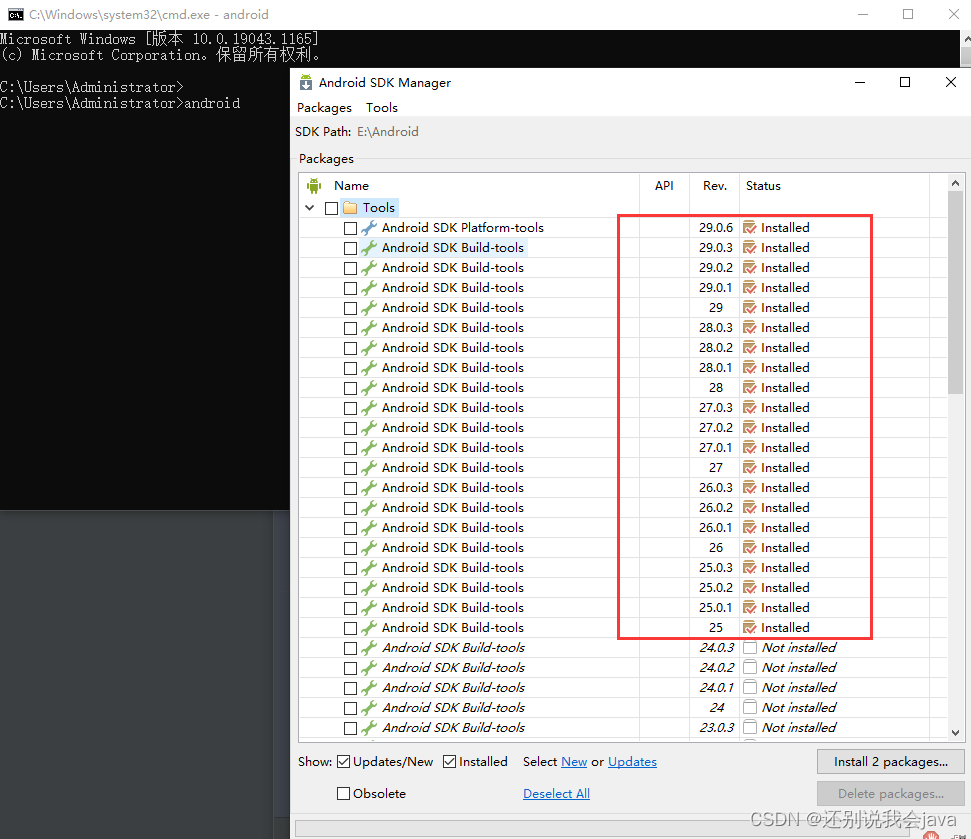Click the Tools folder icon
Screen dimensions: 971x839
[x=350, y=207]
